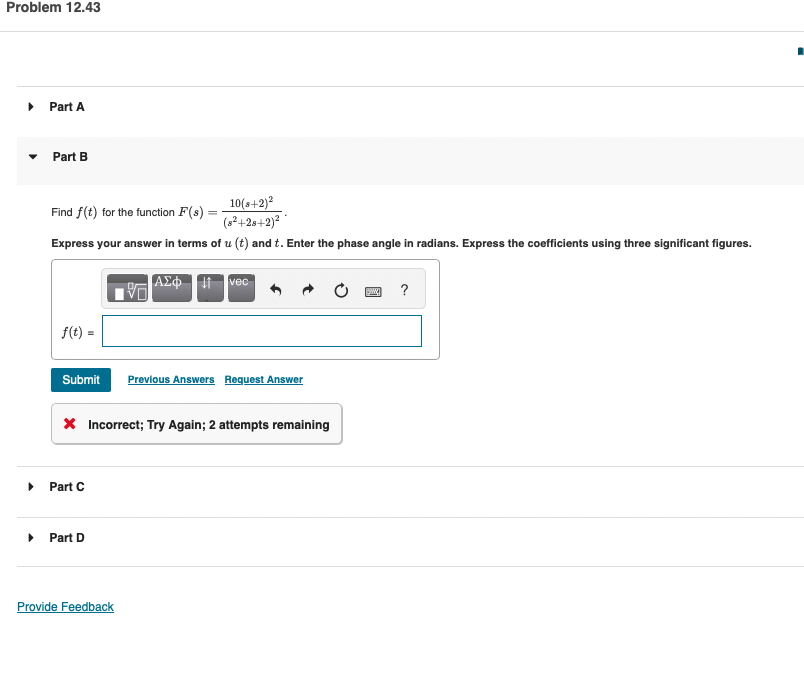The width and height of the screenshot is (804, 688).
Task: Open the subscript/superscript arrows button
Action: coord(210,288)
